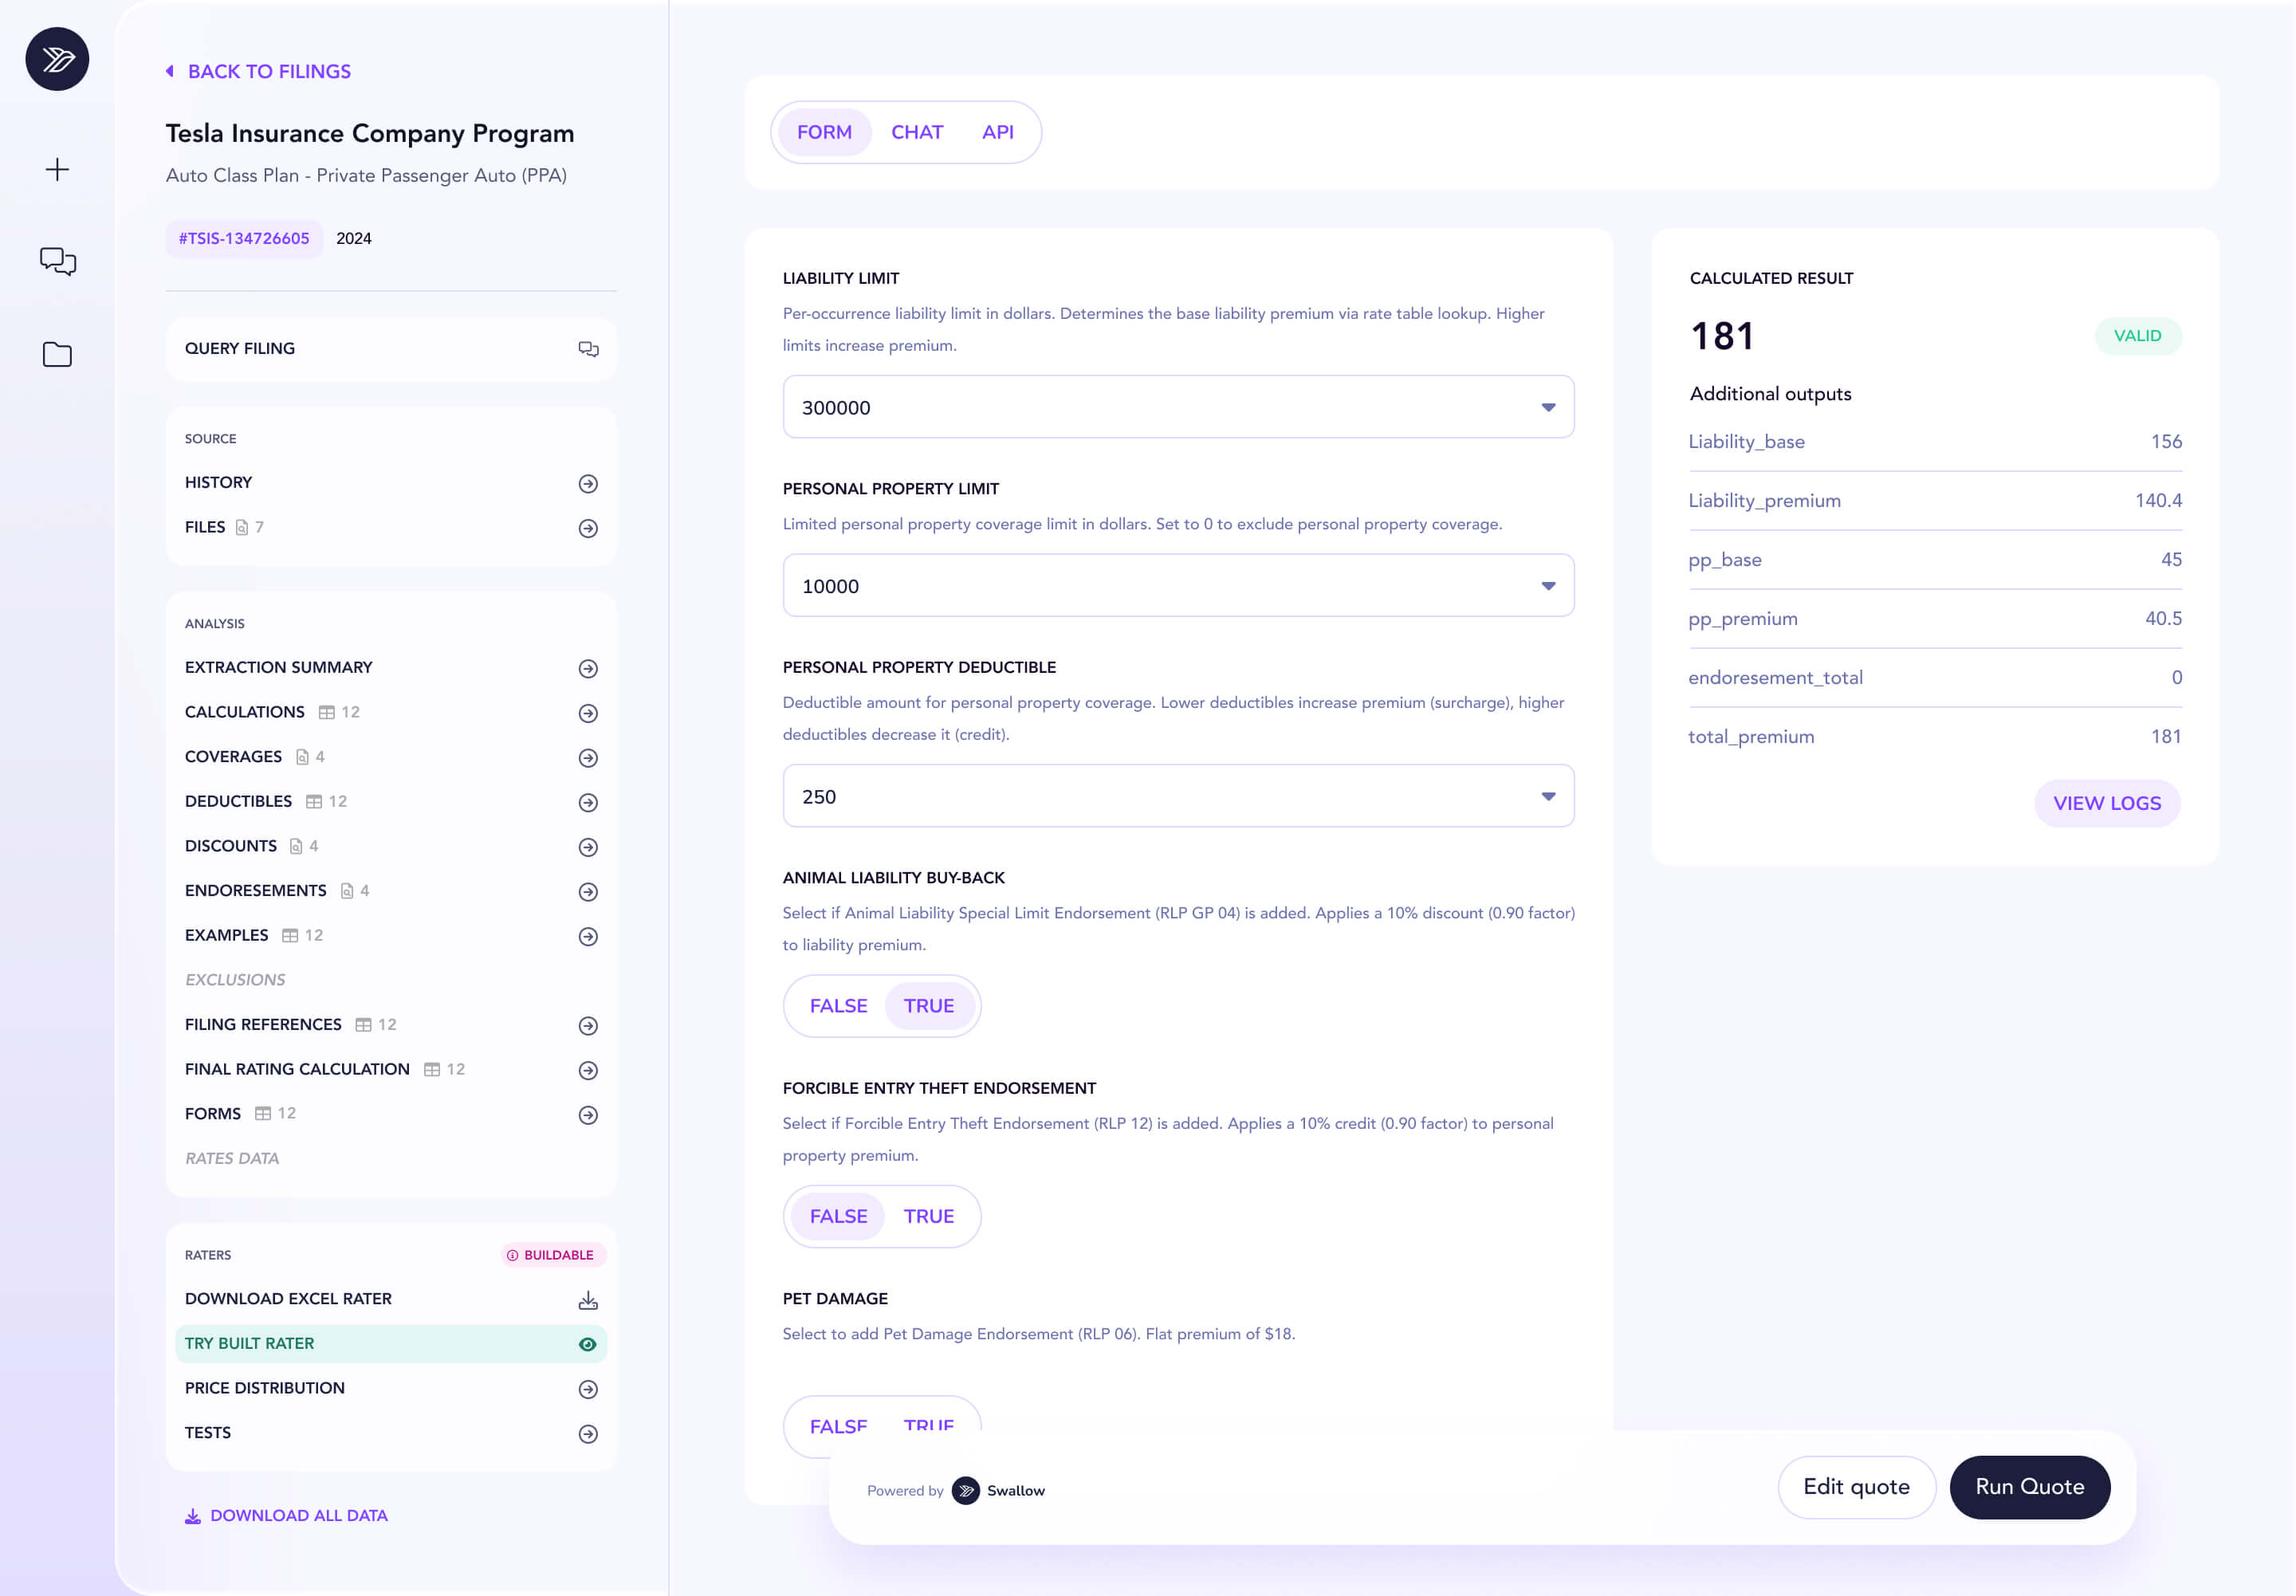This screenshot has width=2296, height=1596.
Task: Click the Run Quote button
Action: coord(2029,1487)
